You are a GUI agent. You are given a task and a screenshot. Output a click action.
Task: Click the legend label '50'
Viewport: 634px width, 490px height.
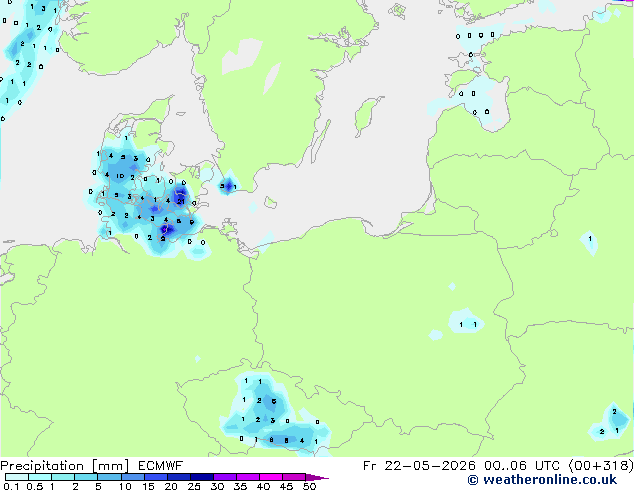pyautogui.click(x=310, y=486)
